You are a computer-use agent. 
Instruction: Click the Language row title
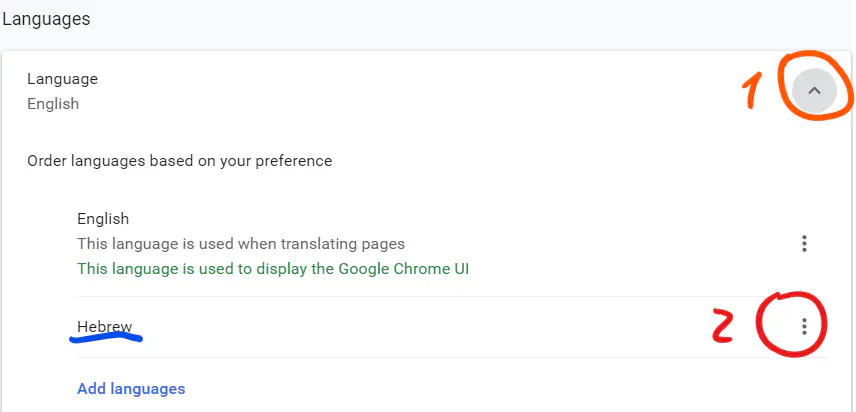click(x=62, y=78)
